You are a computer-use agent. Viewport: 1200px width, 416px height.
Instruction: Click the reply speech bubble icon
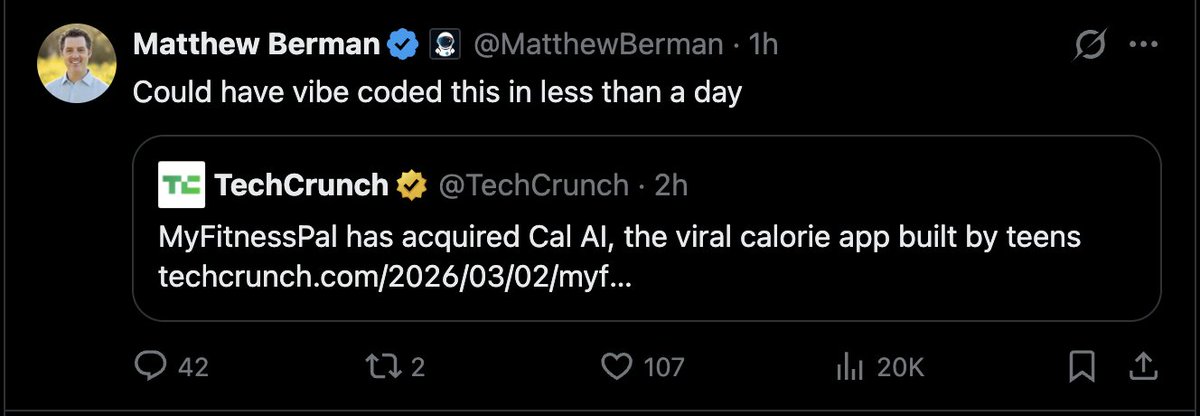pos(149,368)
